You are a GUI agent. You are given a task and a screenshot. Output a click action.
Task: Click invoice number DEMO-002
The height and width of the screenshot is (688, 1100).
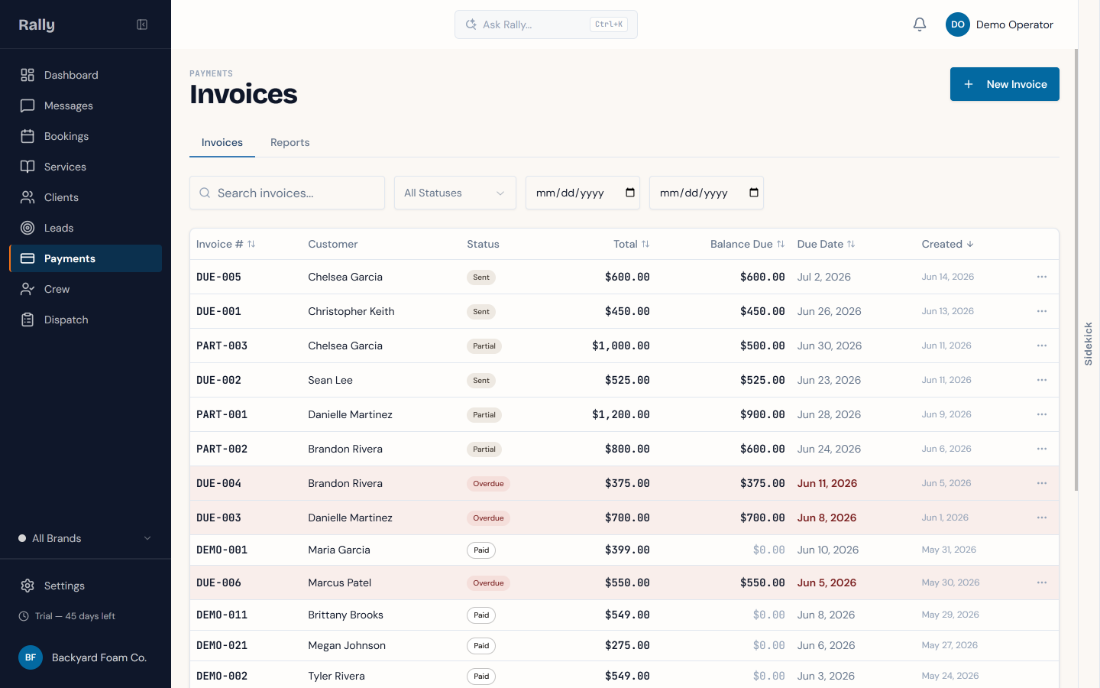(222, 676)
